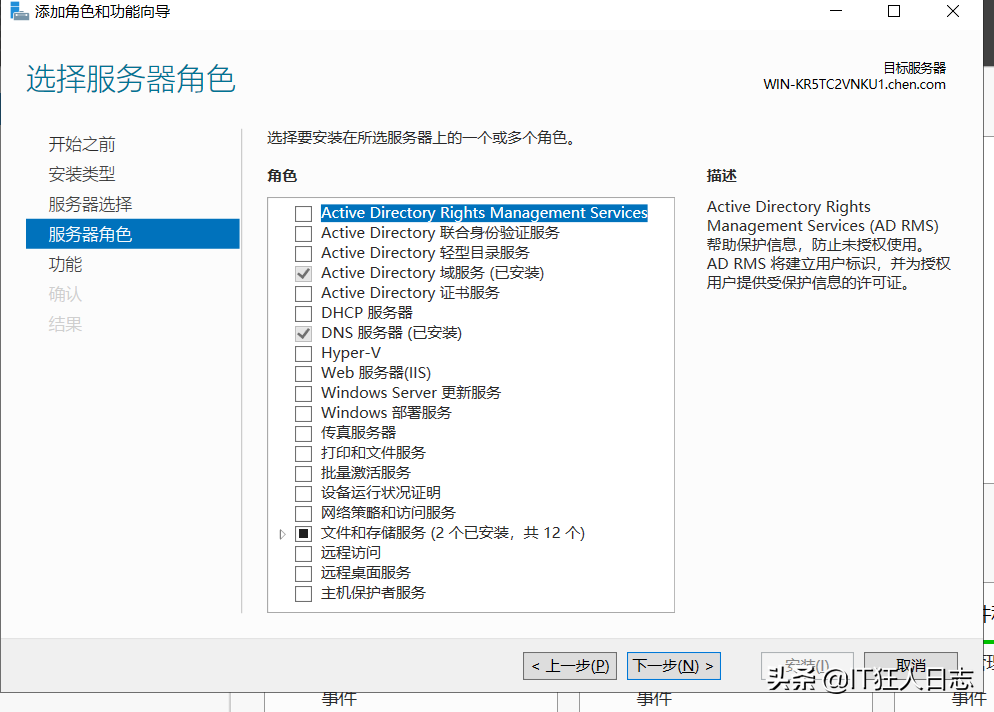The width and height of the screenshot is (994, 712).
Task: Select the 网络策略和访问服务 role label
Action: coord(388,512)
